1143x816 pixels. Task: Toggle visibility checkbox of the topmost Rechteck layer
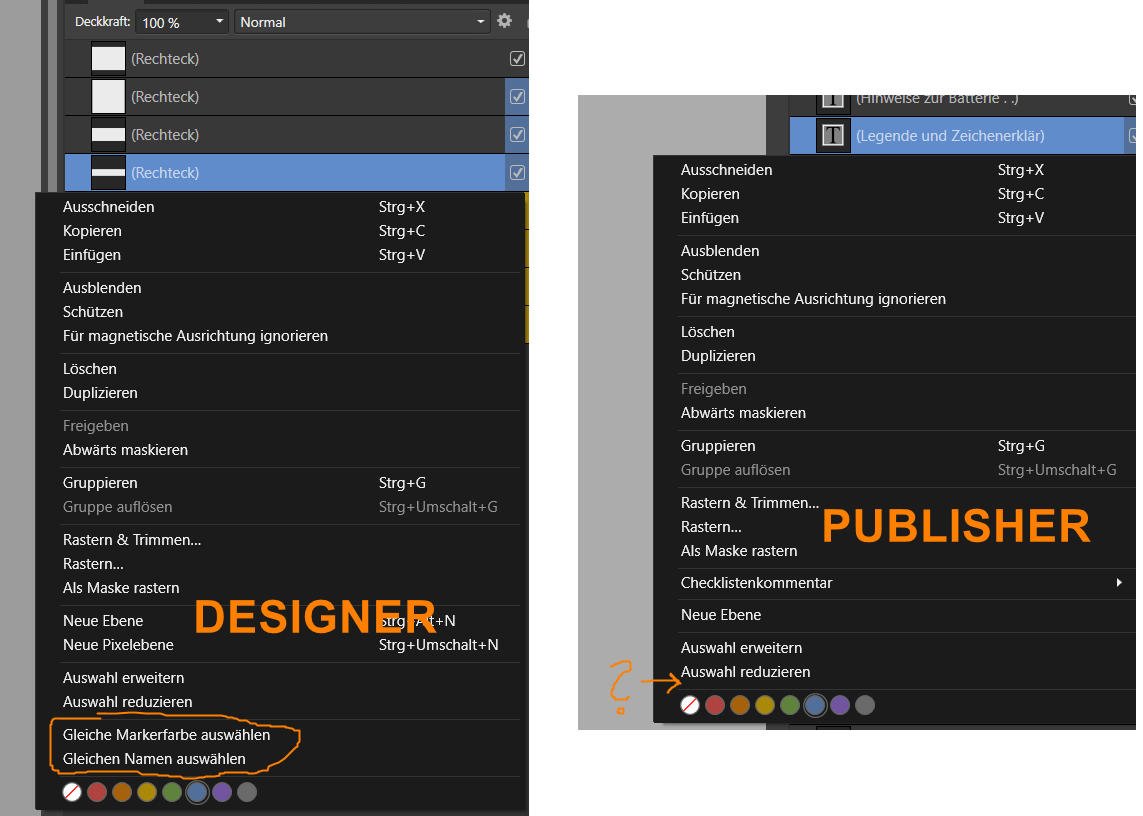[x=517, y=59]
